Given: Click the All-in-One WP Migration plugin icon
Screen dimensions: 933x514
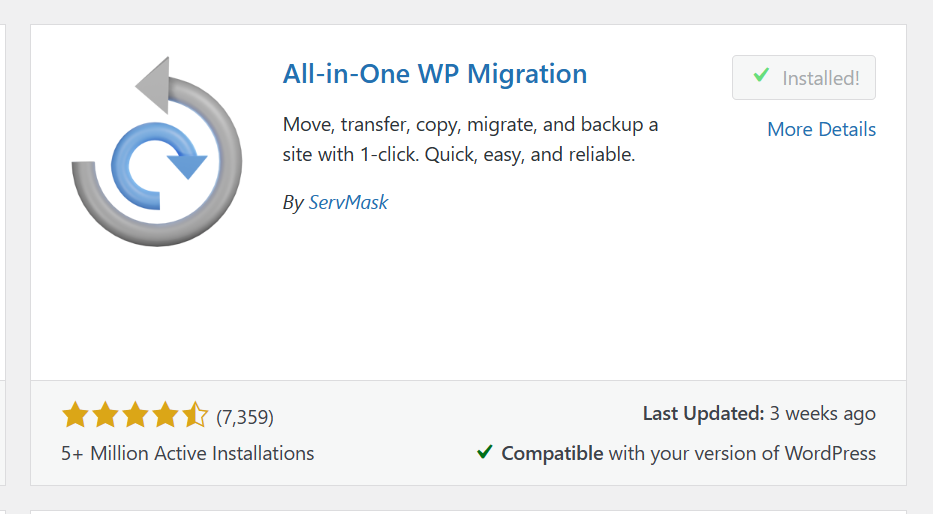Looking at the screenshot, I should click(157, 151).
